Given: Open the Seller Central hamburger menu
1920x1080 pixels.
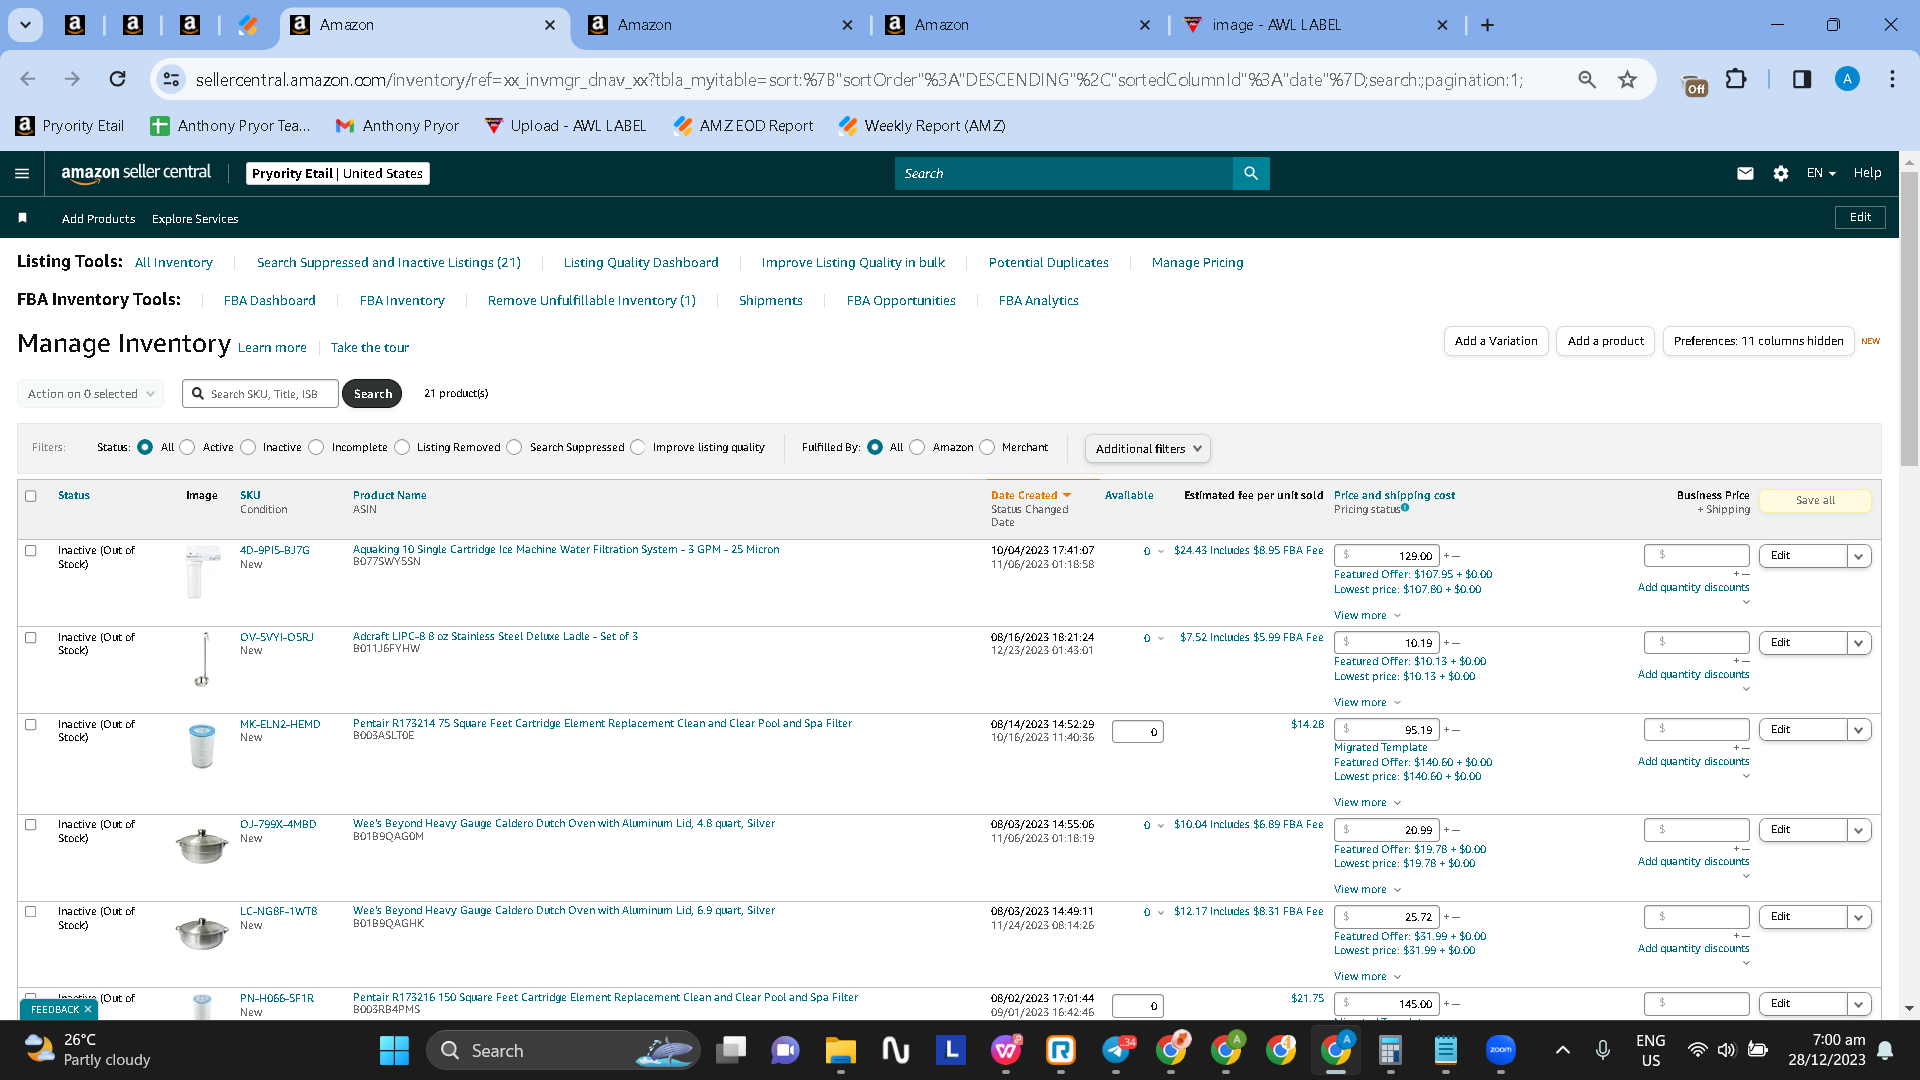Looking at the screenshot, I should (x=22, y=173).
